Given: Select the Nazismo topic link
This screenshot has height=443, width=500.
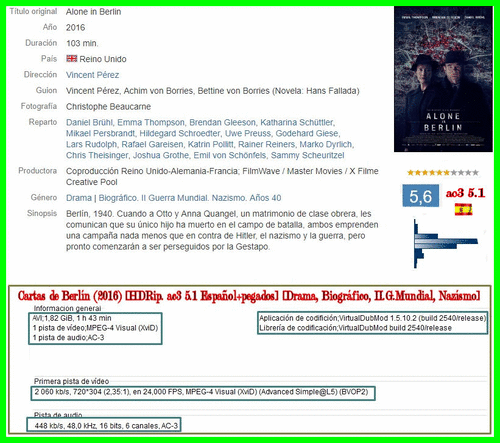Looking at the screenshot, I should pos(229,198).
